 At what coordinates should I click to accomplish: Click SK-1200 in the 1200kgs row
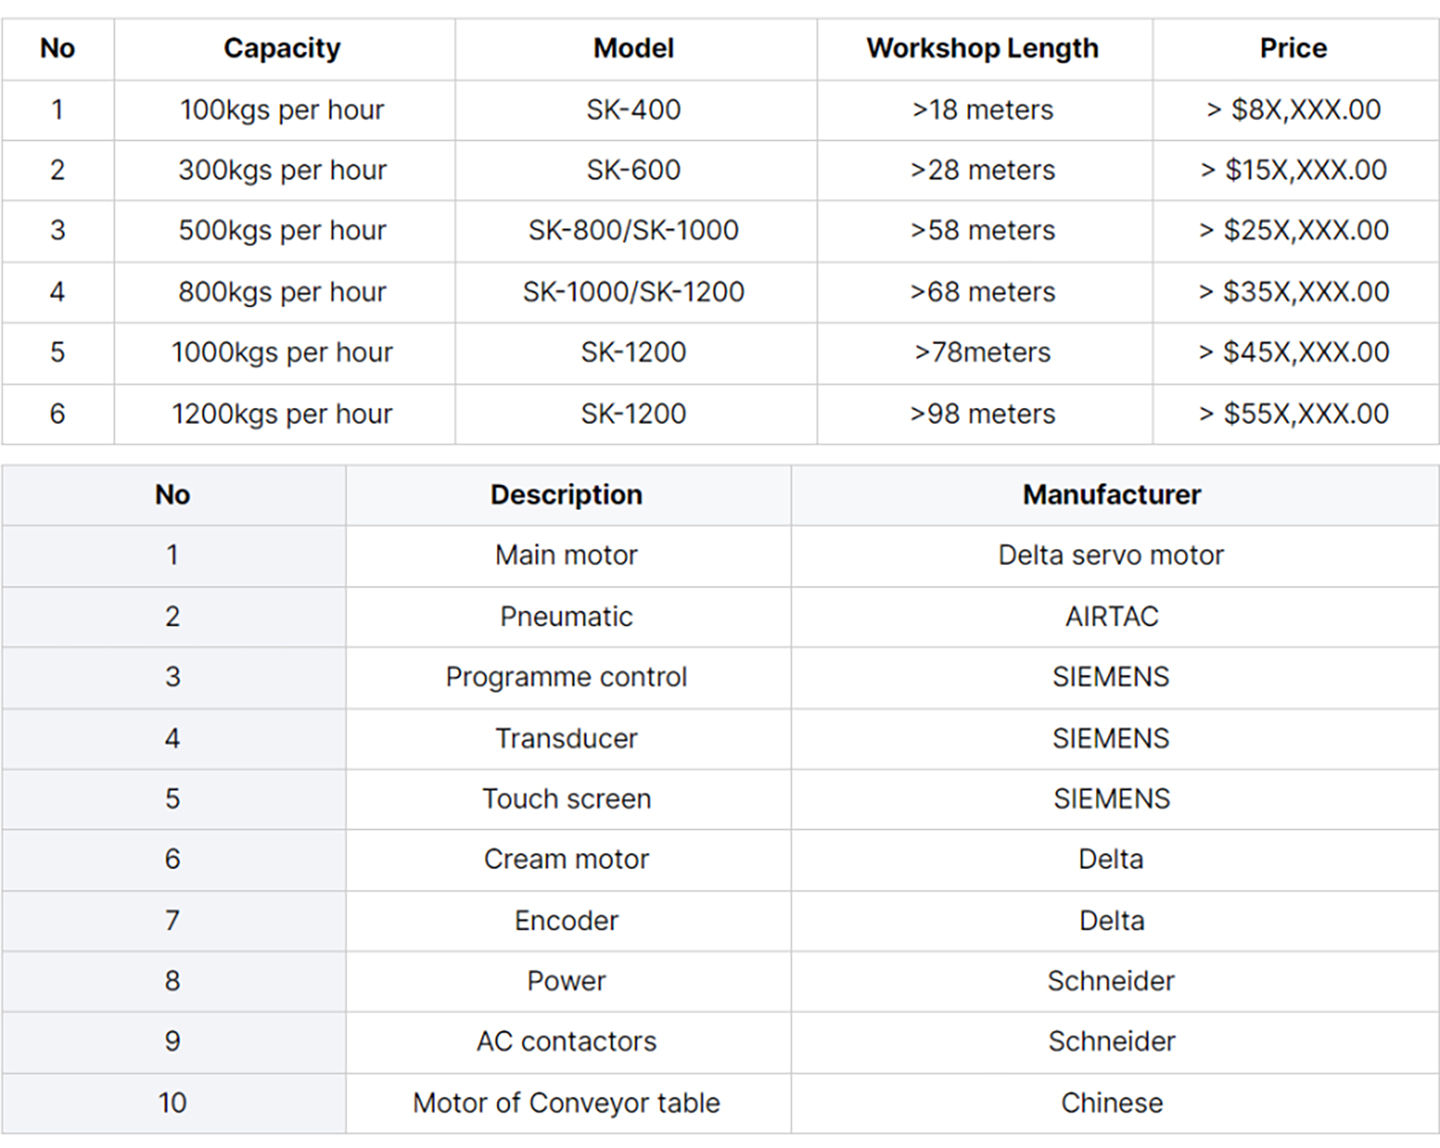(634, 414)
